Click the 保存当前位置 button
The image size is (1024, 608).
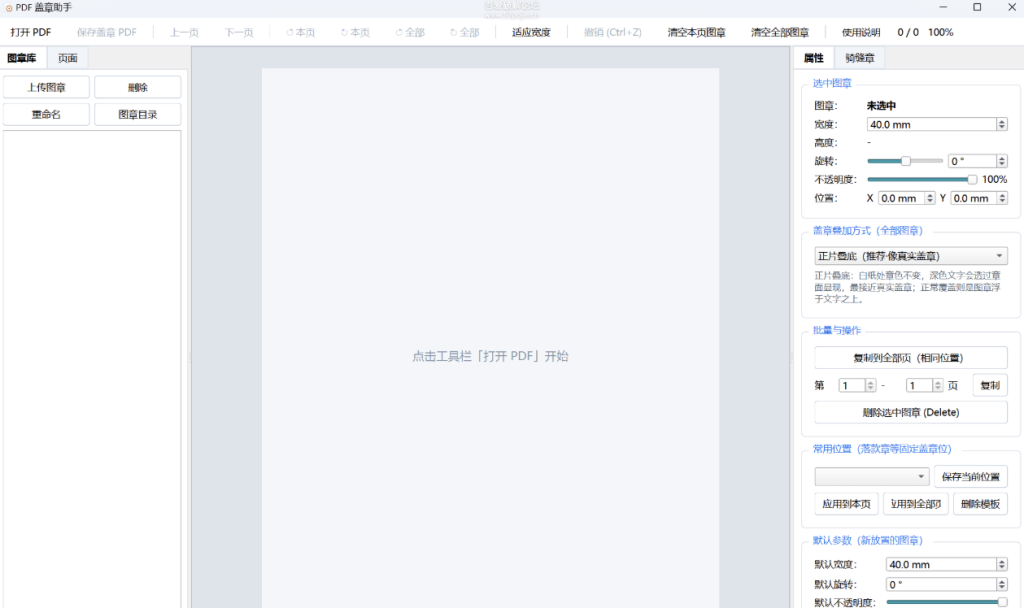(970, 476)
